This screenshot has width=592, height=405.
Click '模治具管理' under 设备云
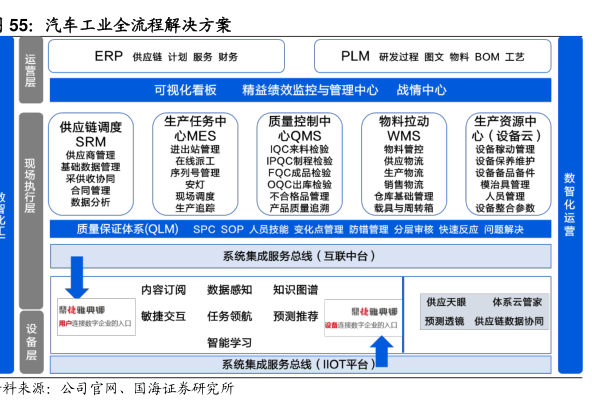pos(505,184)
